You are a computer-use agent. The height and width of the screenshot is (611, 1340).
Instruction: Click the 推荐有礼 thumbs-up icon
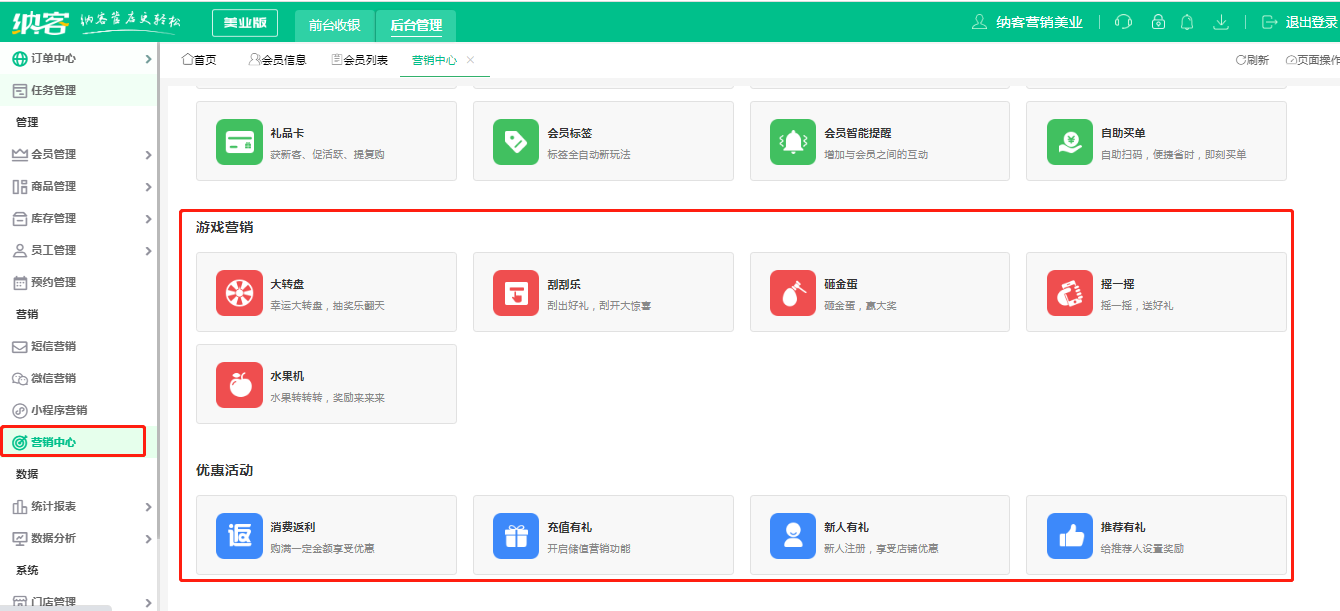(x=1070, y=536)
